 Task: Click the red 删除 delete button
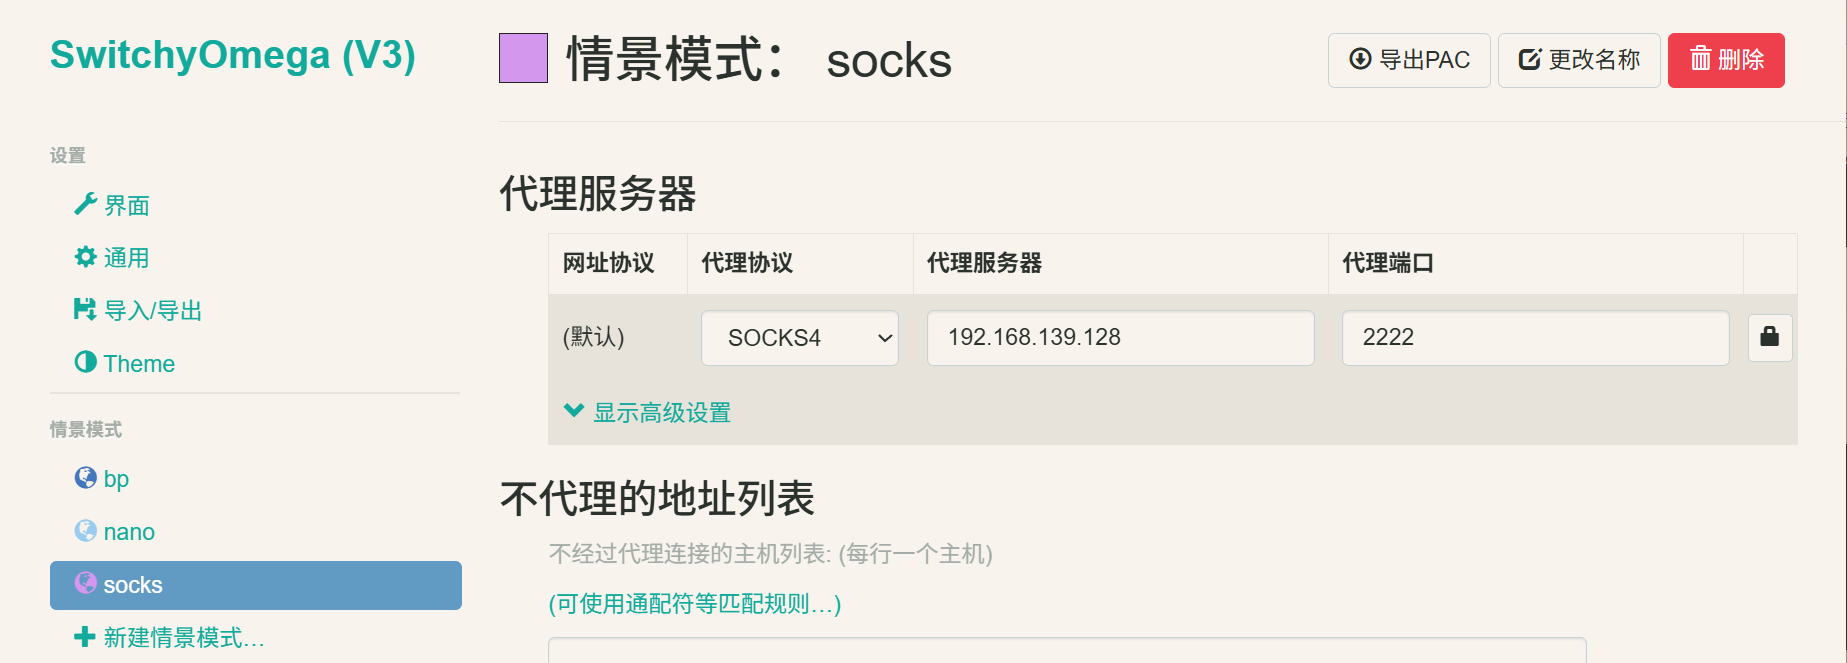coord(1726,60)
